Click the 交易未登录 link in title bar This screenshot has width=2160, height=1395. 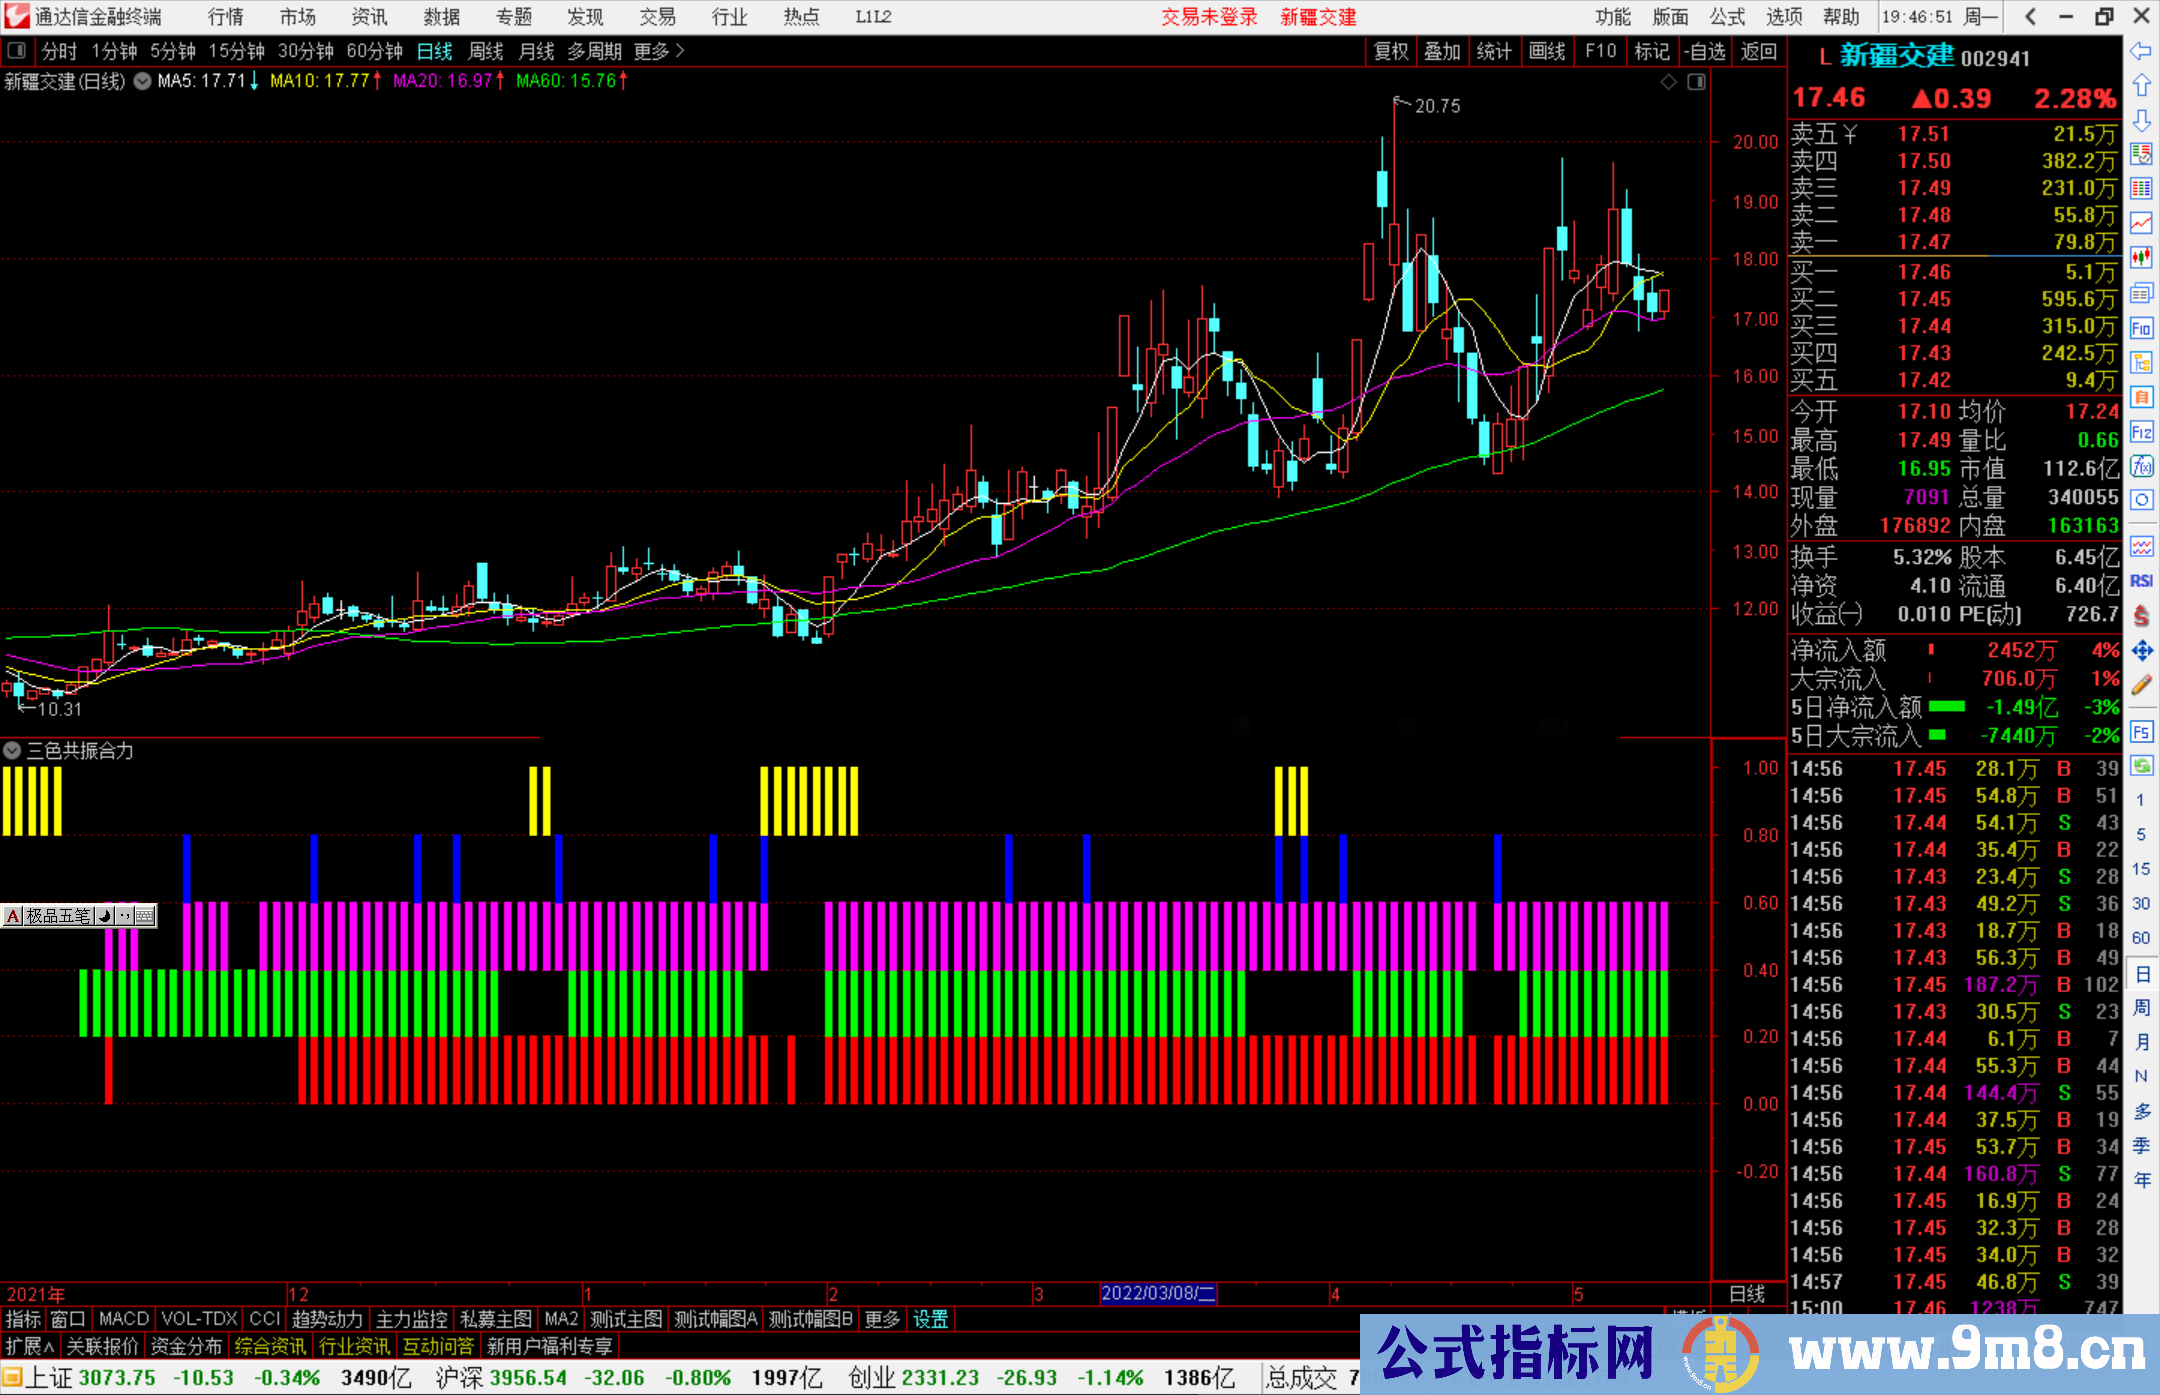point(1209,17)
